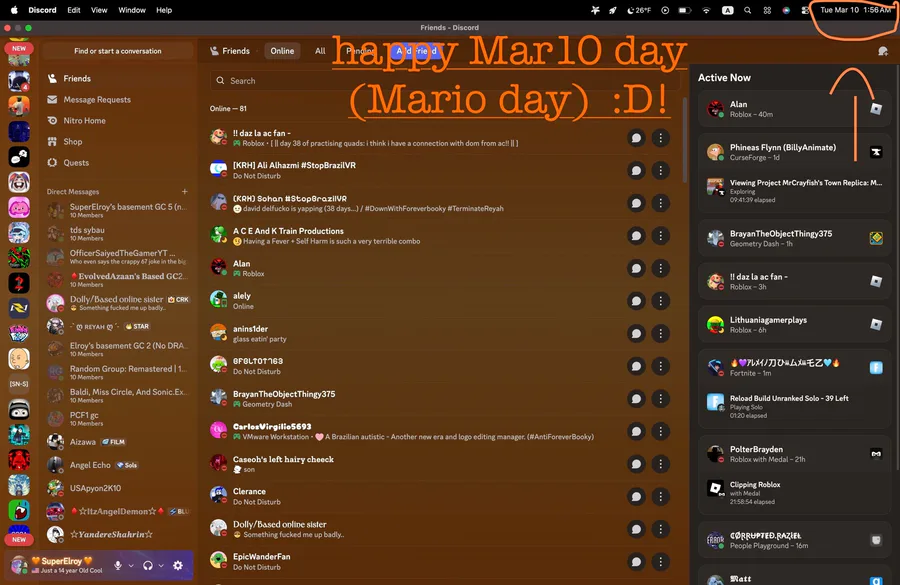Toggle headphone deafen
Screen dimensions: 900x585
tap(148, 565)
